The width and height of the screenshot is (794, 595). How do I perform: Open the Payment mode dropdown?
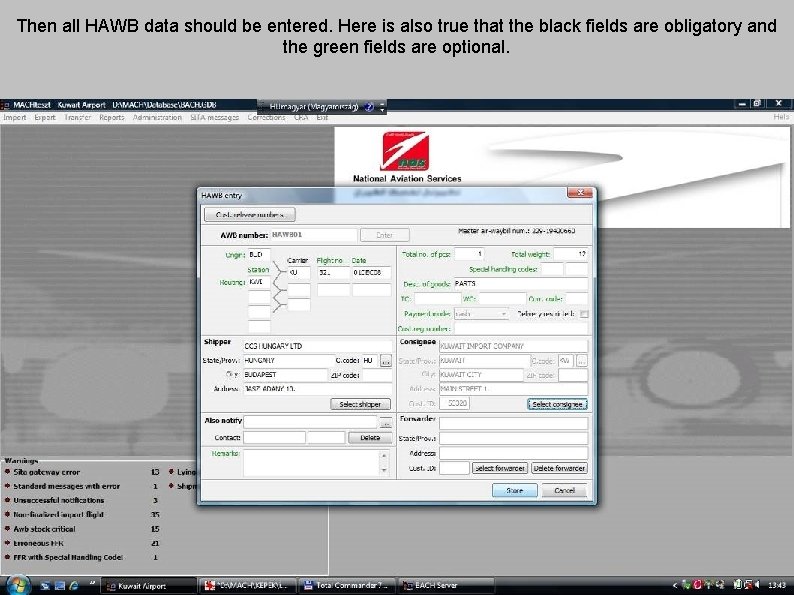pyautogui.click(x=481, y=314)
